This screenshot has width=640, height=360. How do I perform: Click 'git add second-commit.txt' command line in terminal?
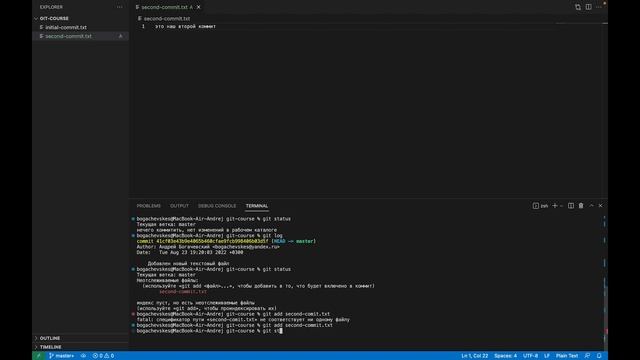point(235,325)
